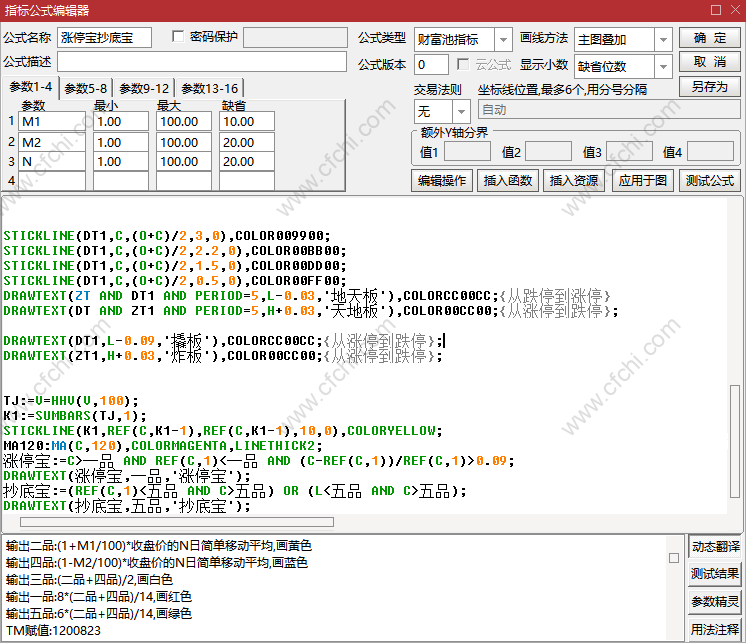Click the TM赋值:1200823 line
The width and height of the screenshot is (746, 643).
(53, 631)
